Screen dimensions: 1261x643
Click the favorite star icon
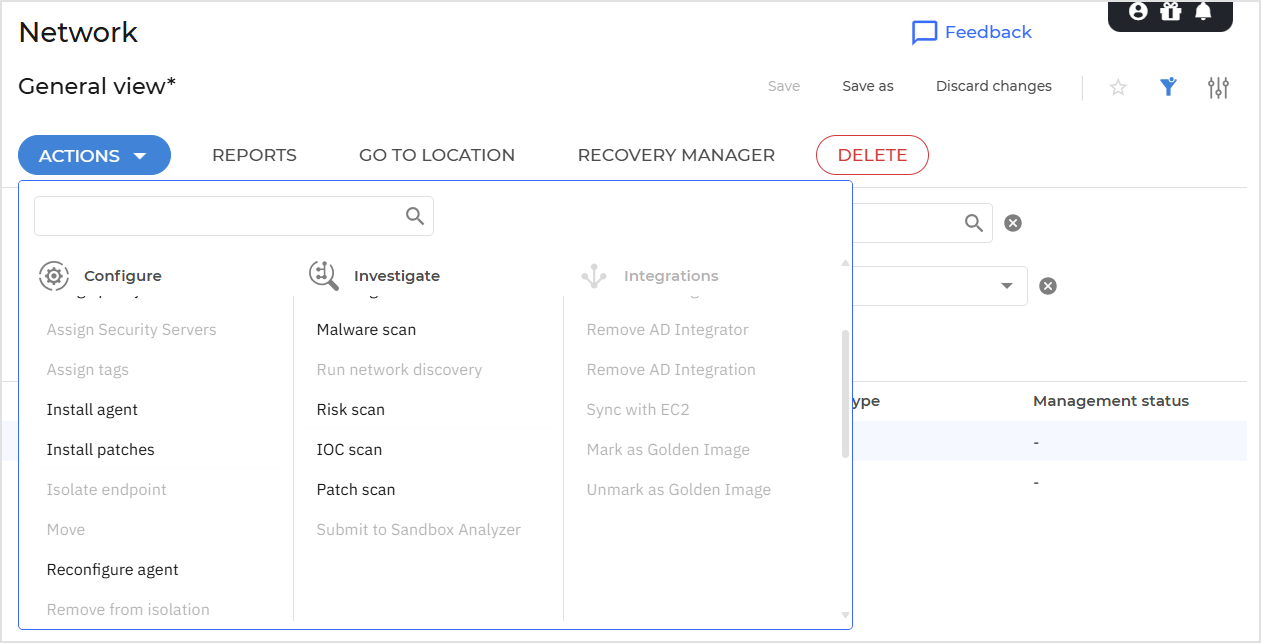point(1118,87)
